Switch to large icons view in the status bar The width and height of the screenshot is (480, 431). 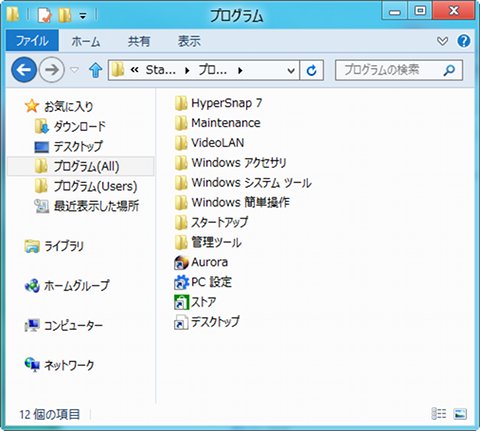coord(460,414)
